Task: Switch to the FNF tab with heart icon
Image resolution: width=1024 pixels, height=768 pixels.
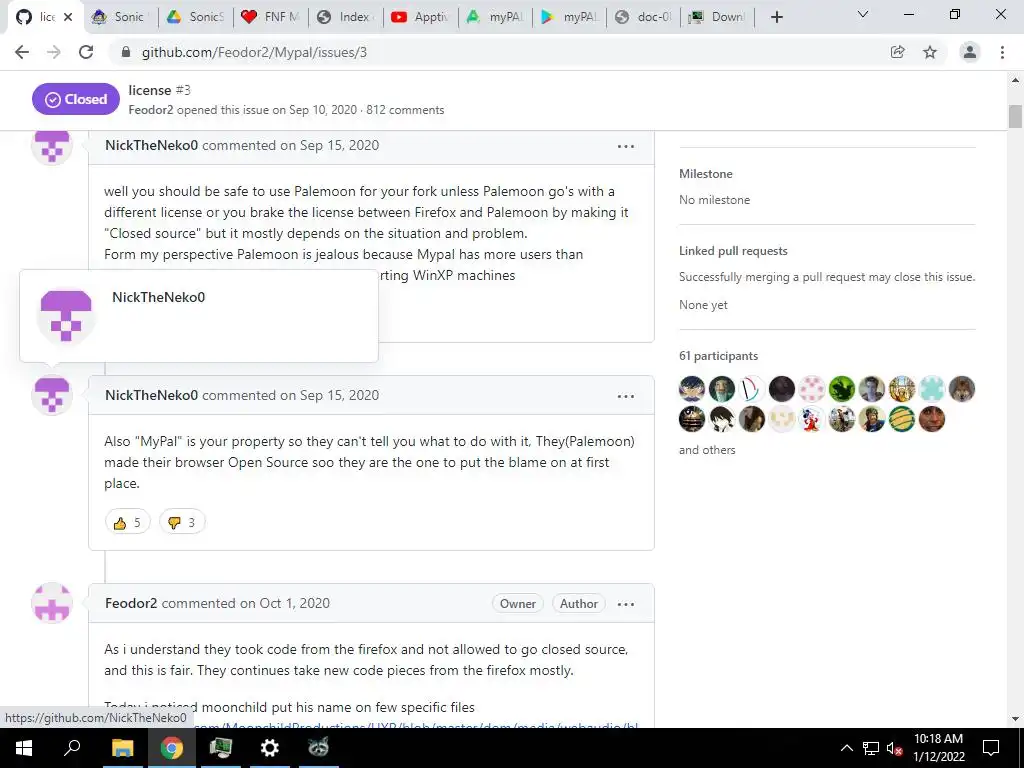Action: coord(271,17)
